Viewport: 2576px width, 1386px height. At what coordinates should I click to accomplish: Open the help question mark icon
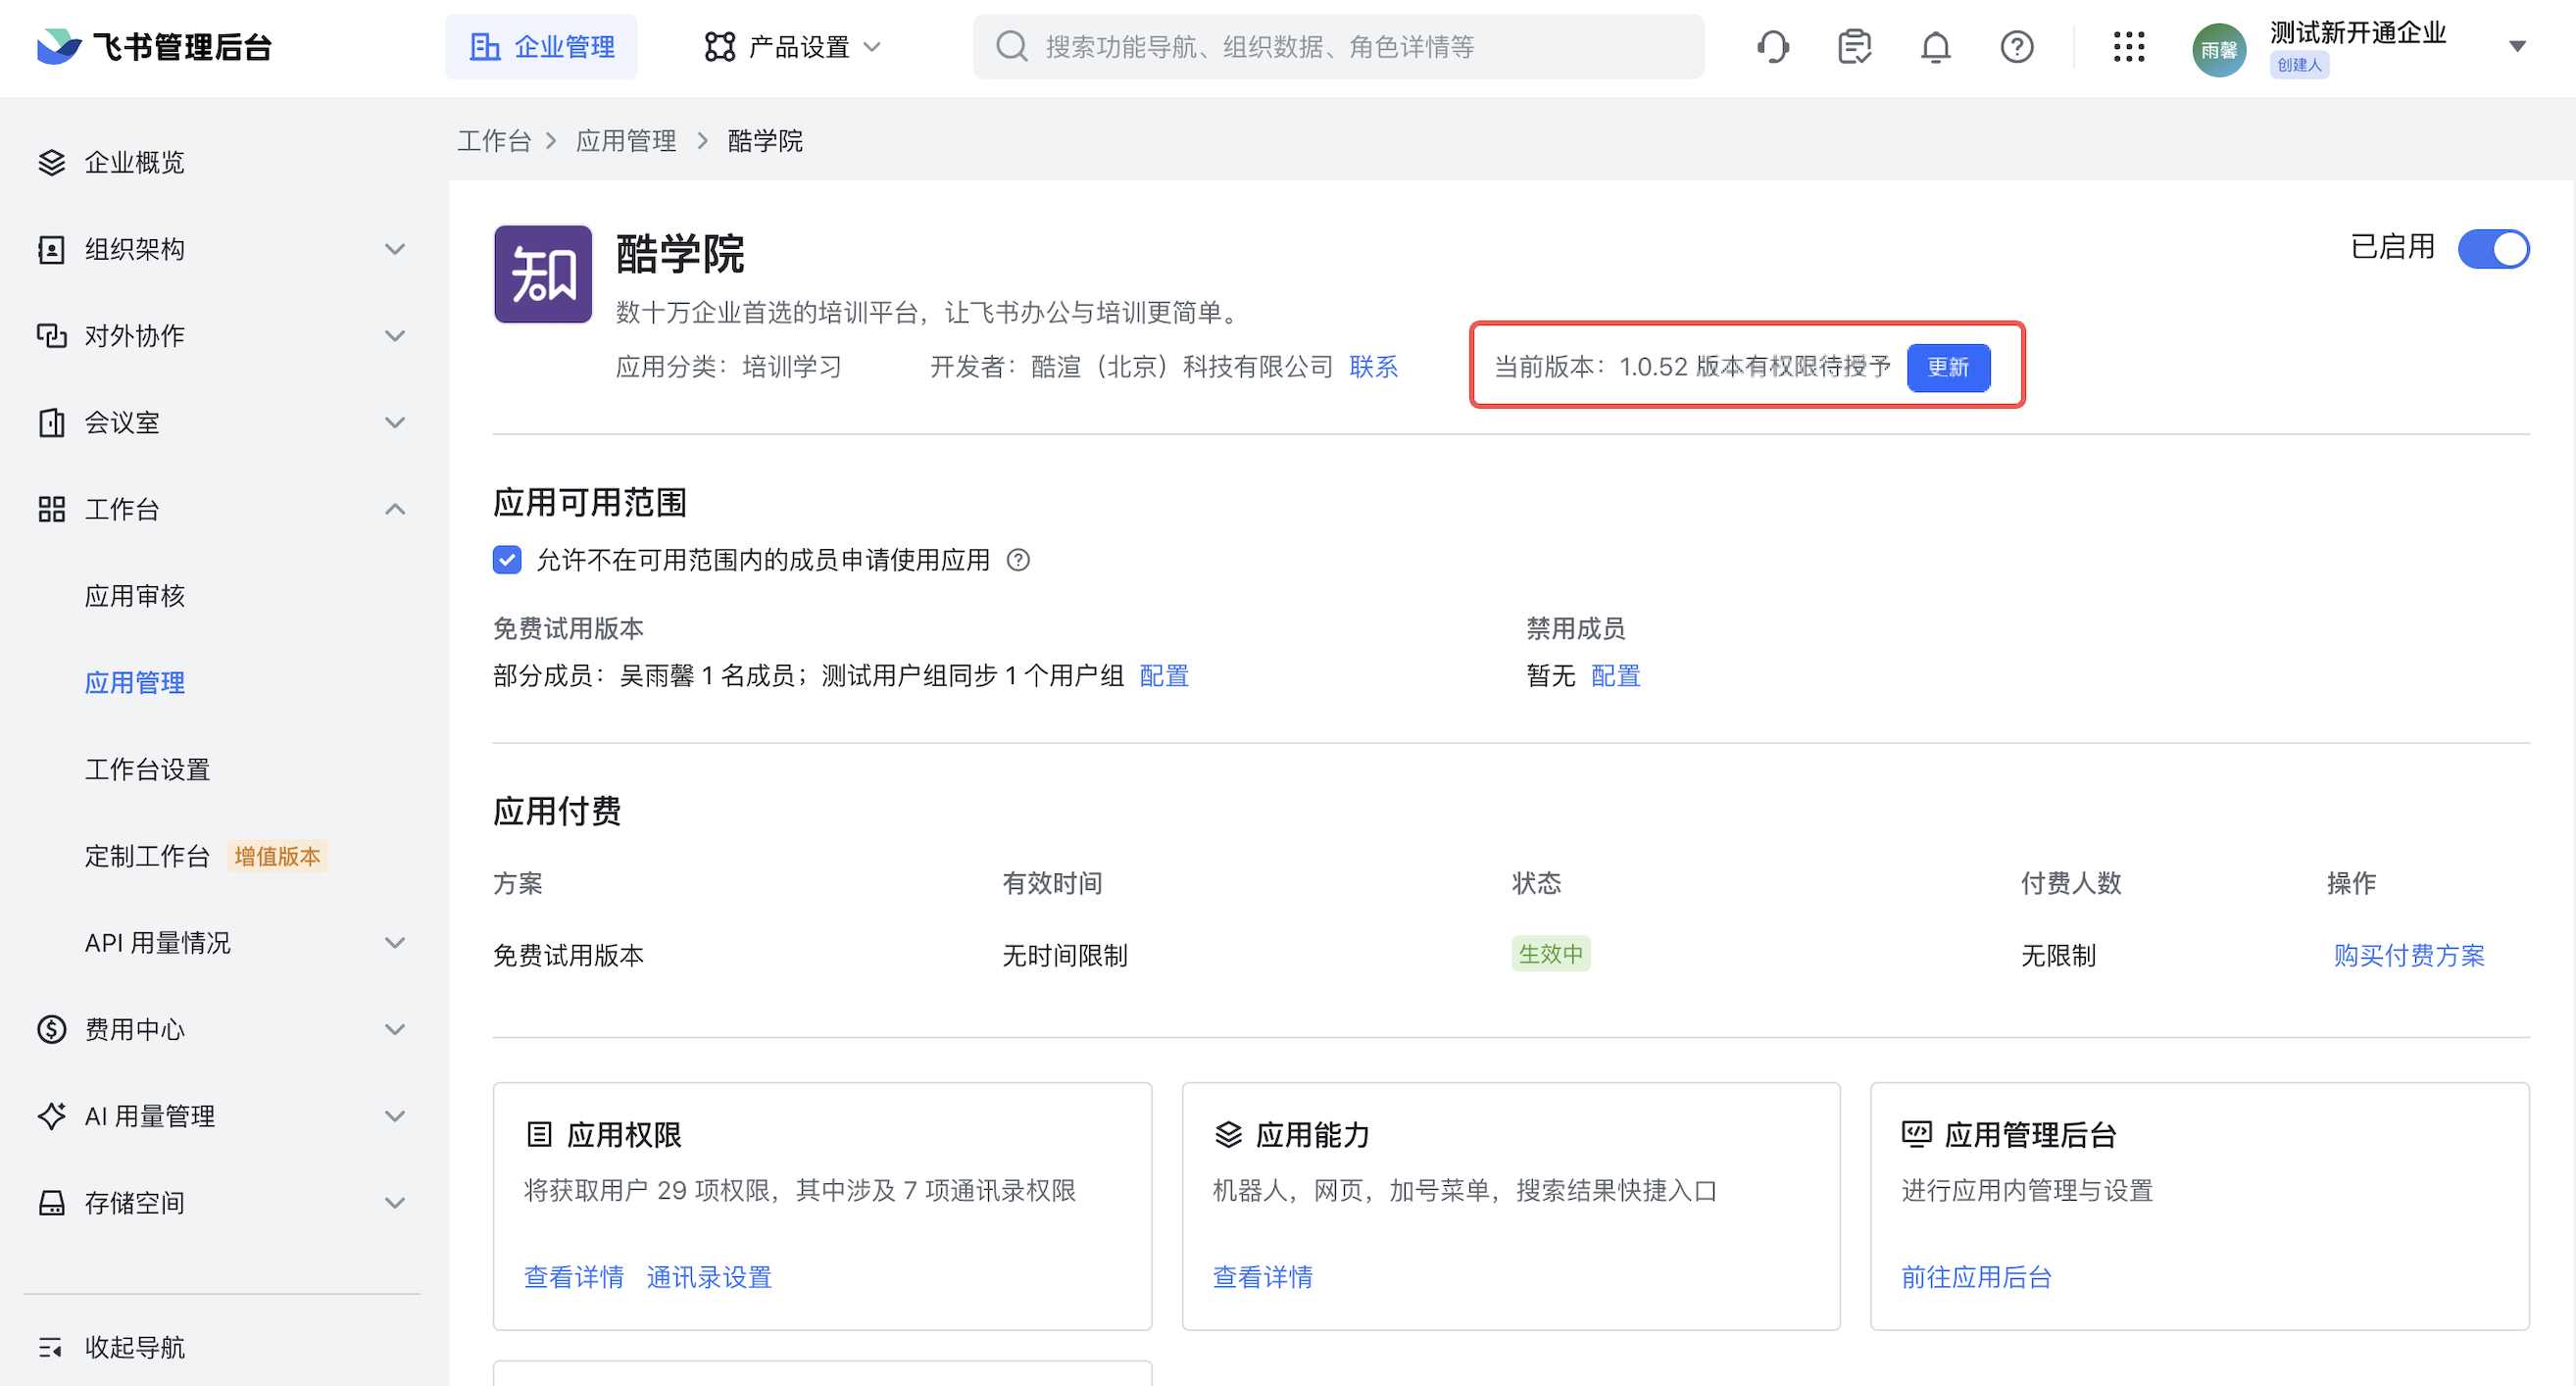pyautogui.click(x=2017, y=46)
